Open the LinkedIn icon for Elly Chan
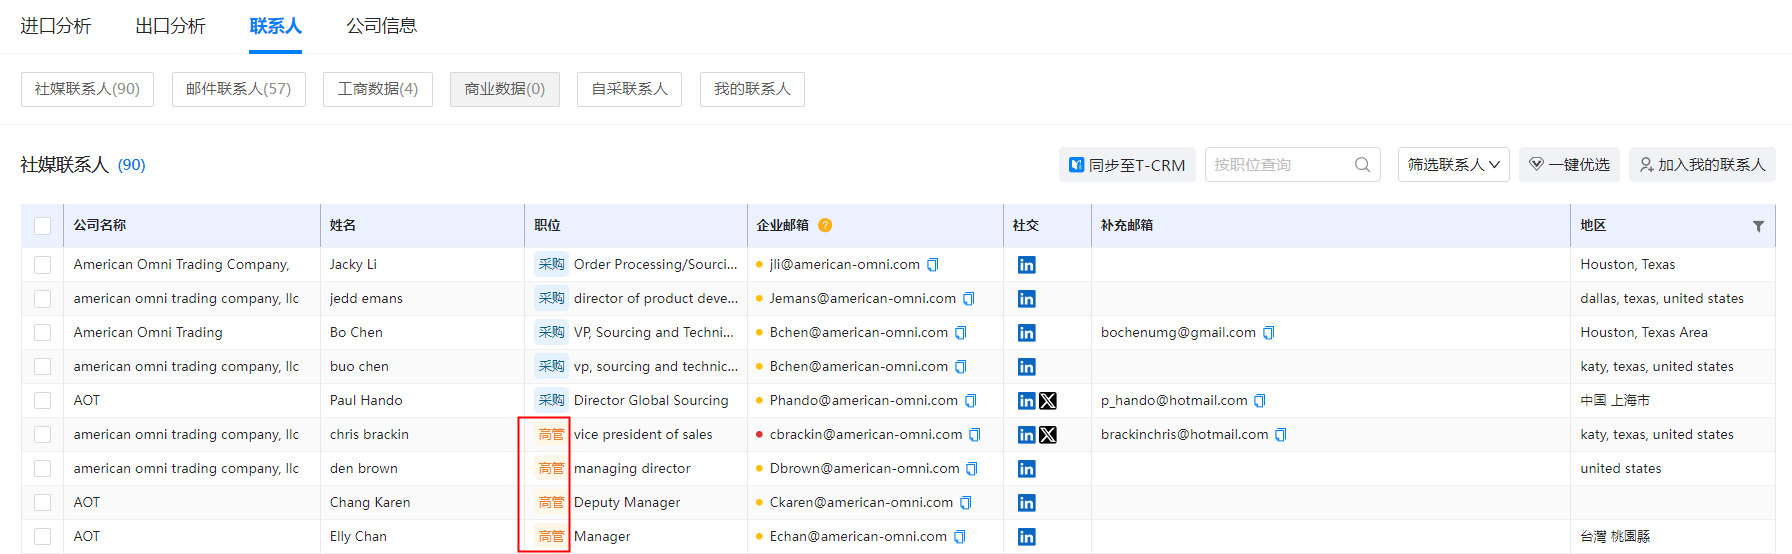 tap(1026, 537)
